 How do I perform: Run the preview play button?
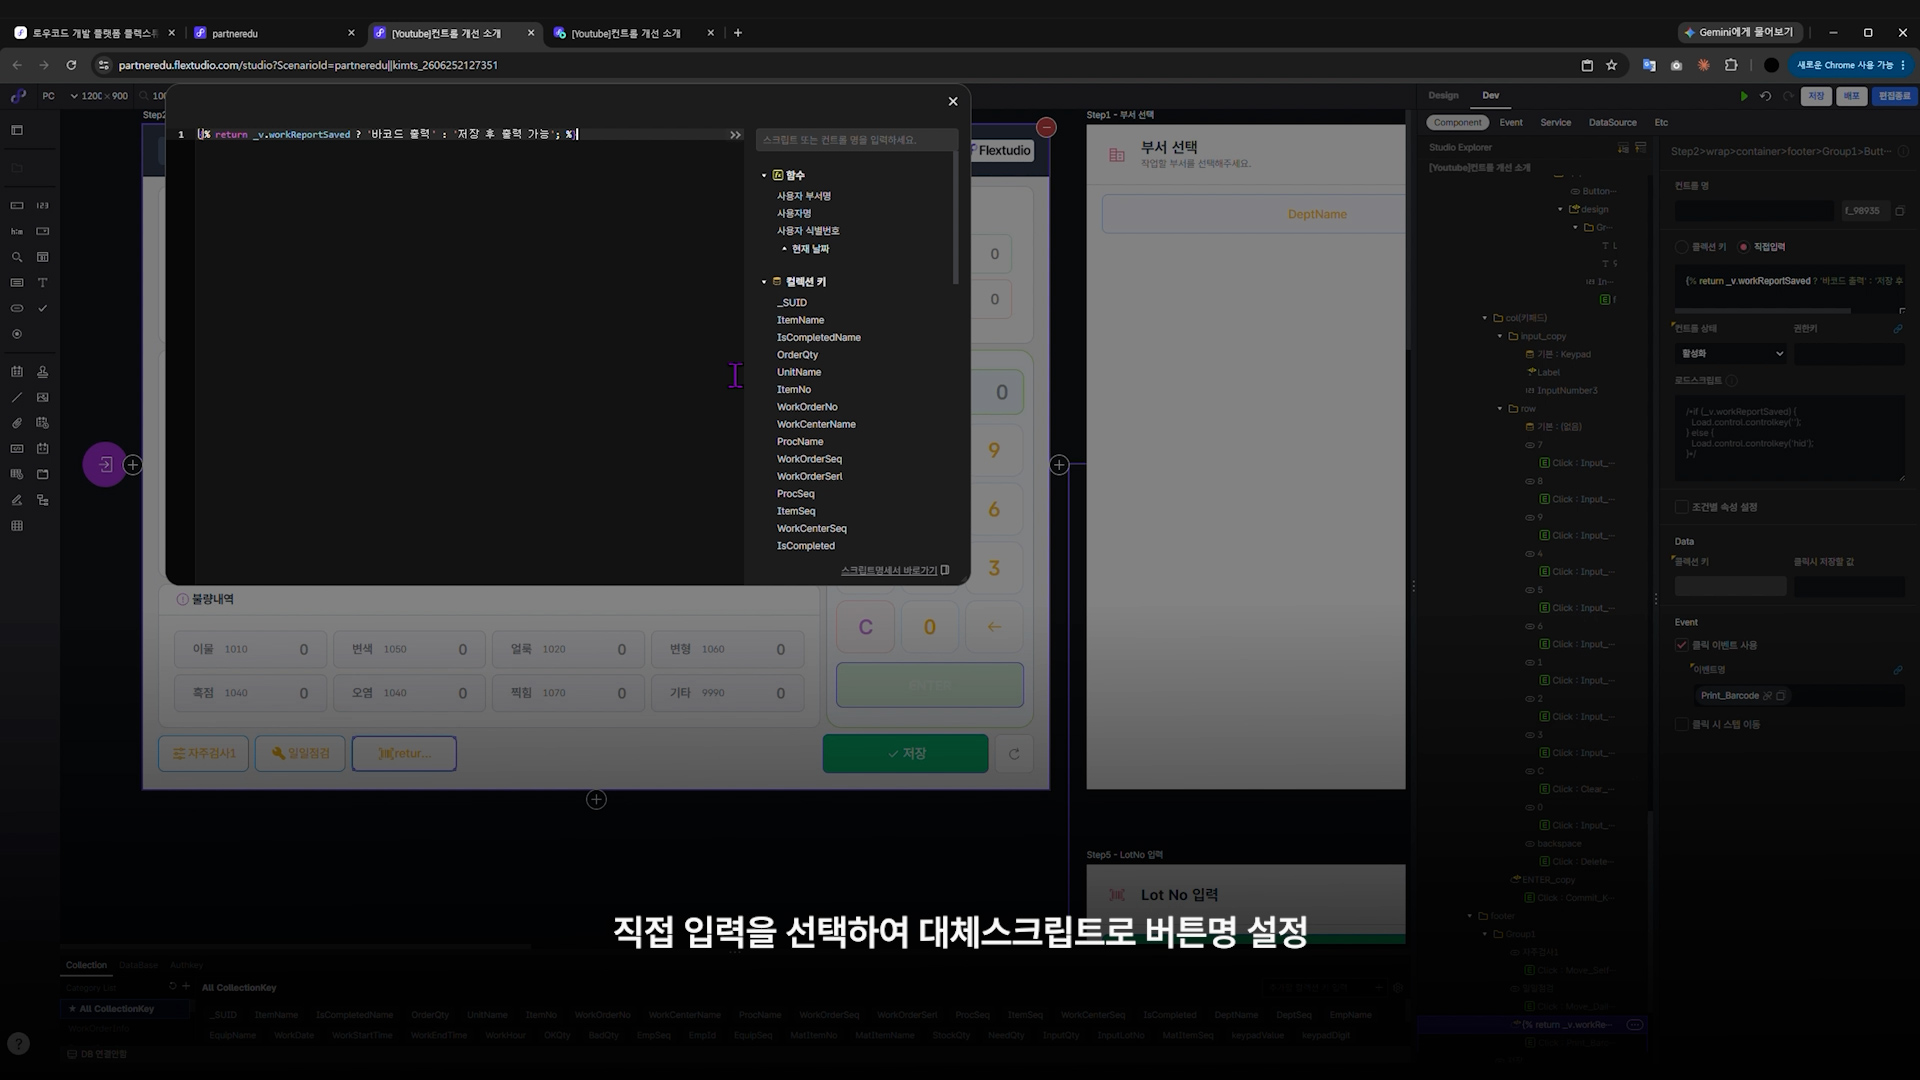1744,96
